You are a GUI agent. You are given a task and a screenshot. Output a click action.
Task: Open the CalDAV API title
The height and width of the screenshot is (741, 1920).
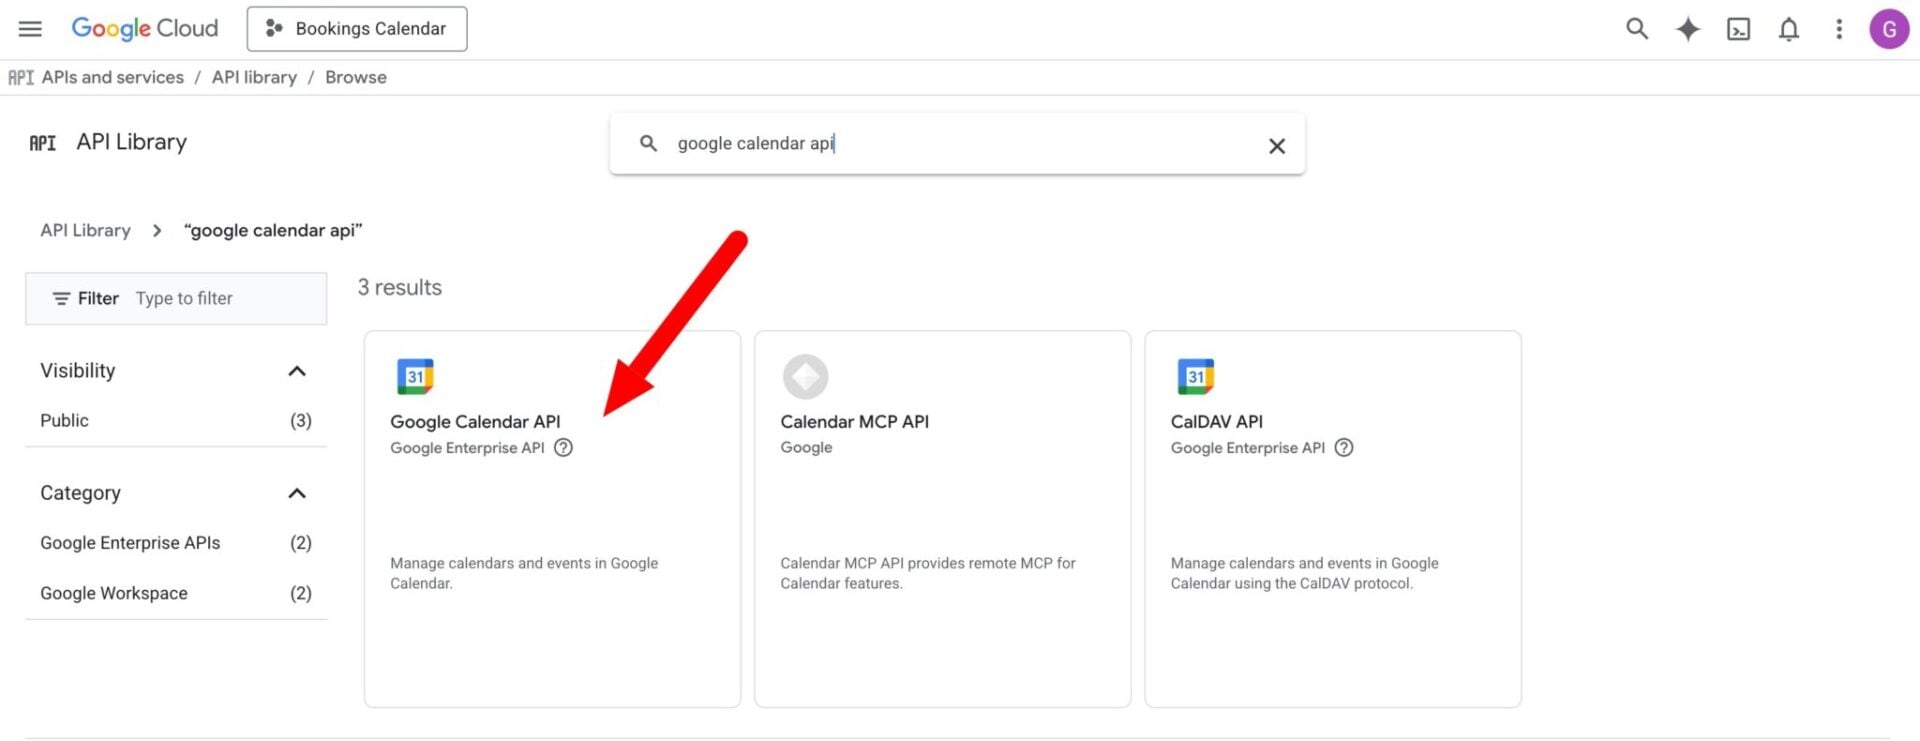pyautogui.click(x=1216, y=422)
